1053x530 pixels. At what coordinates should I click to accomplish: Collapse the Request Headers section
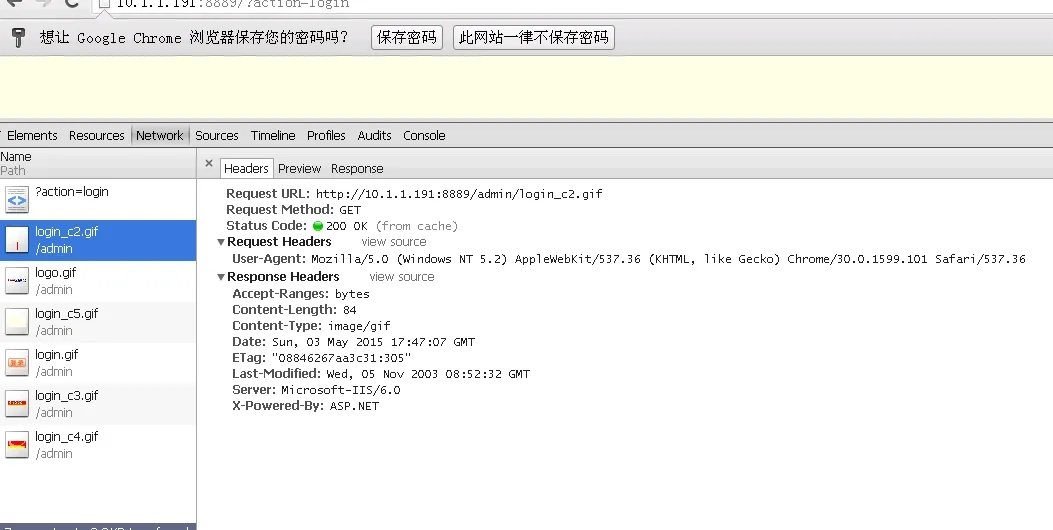point(221,242)
